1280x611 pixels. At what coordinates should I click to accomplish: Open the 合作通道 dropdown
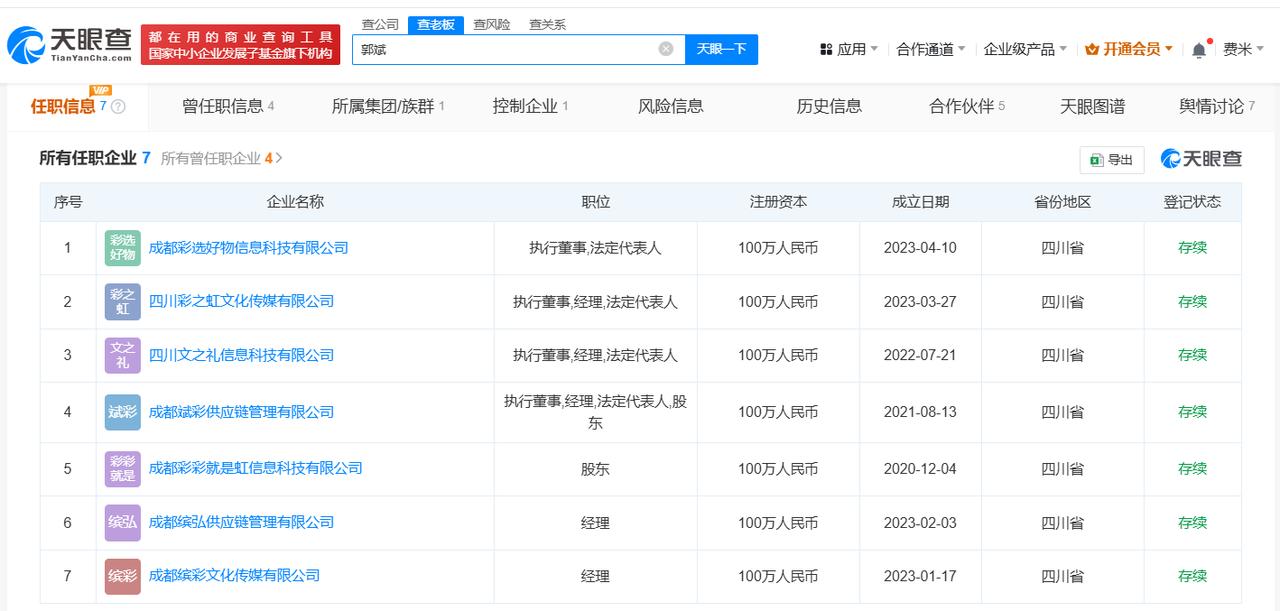tap(931, 49)
